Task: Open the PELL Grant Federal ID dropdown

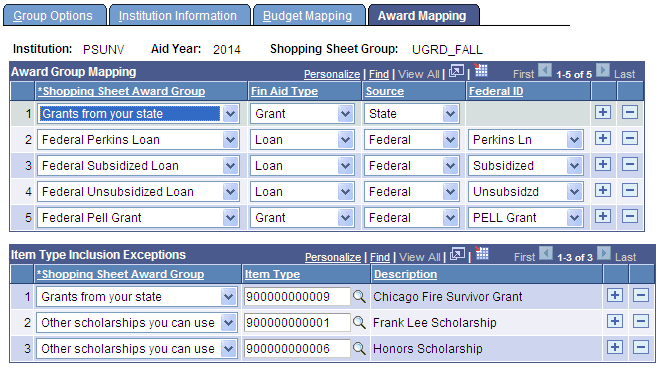Action: 574,218
